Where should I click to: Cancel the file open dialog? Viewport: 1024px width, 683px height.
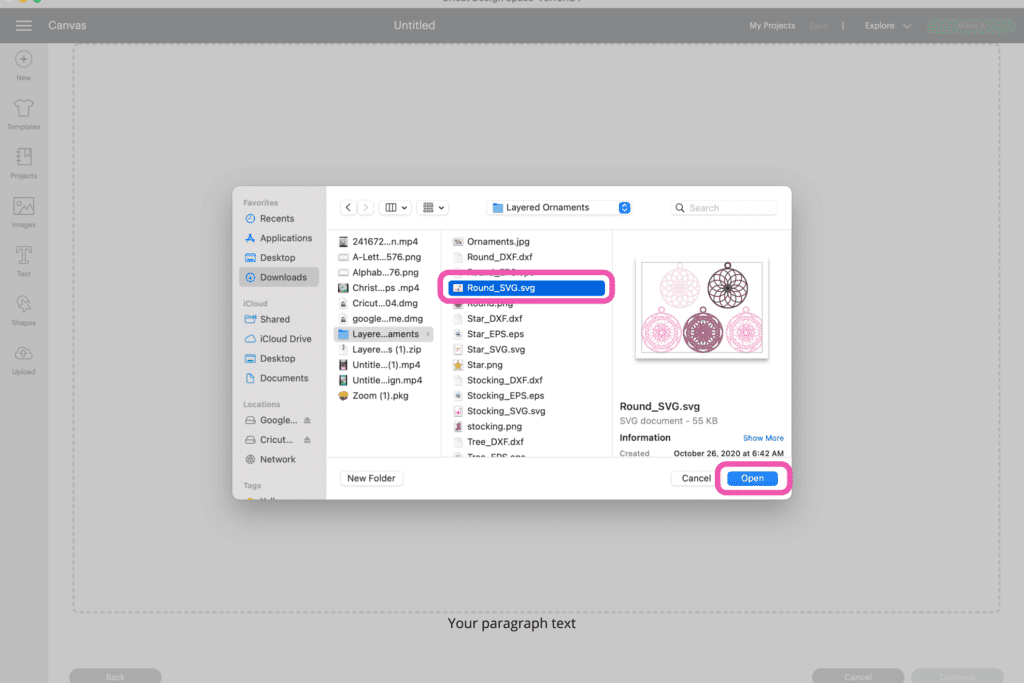click(696, 479)
